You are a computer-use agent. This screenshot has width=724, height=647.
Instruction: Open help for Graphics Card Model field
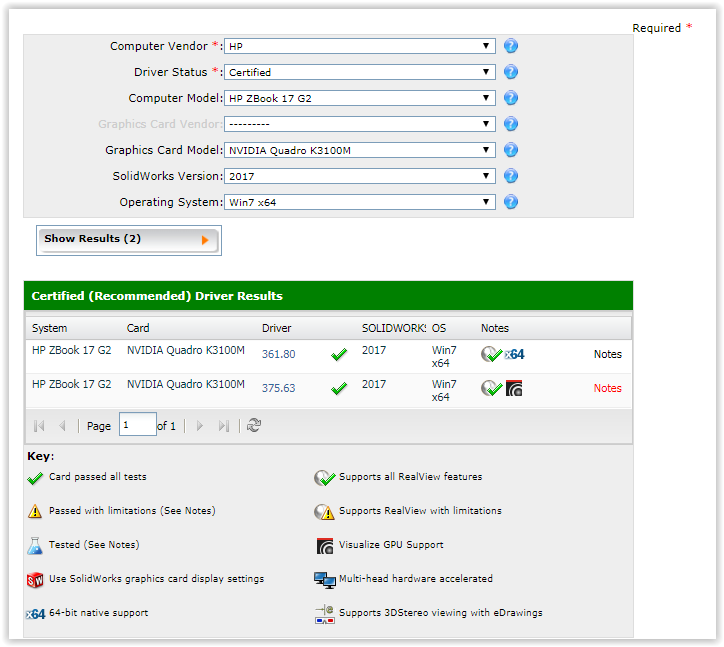pos(511,150)
